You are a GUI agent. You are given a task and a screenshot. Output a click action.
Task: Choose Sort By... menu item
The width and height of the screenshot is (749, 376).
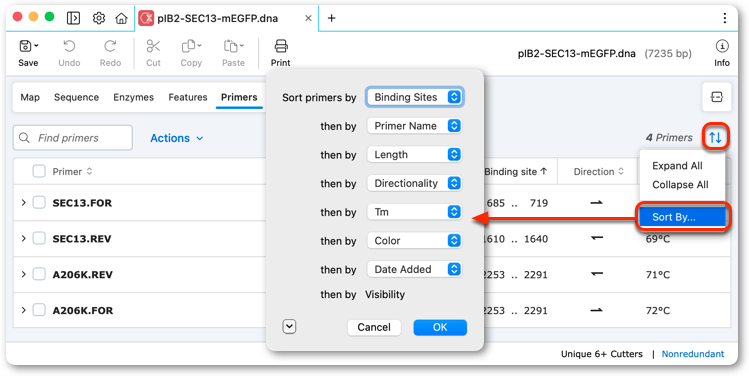point(683,217)
